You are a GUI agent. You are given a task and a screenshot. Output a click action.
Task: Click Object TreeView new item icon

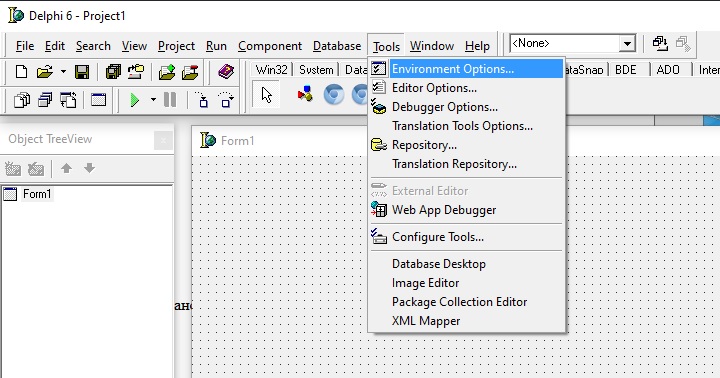click(x=13, y=169)
